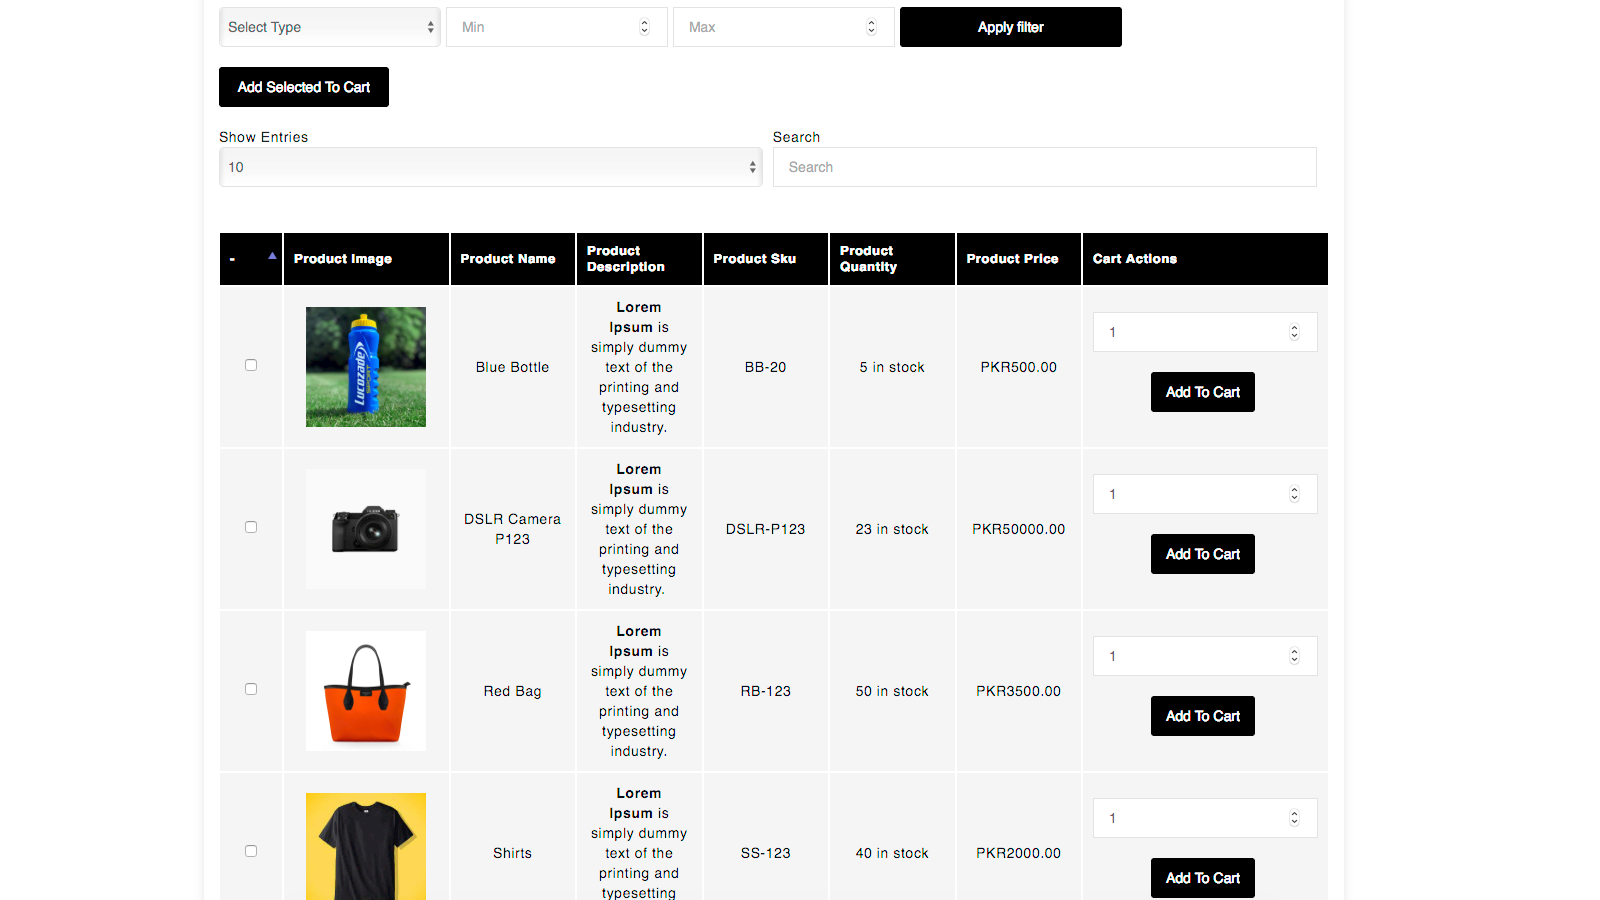Image resolution: width=1600 pixels, height=900 pixels.
Task: Click the Blue Bottle quantity stepper arrows
Action: pos(1294,332)
